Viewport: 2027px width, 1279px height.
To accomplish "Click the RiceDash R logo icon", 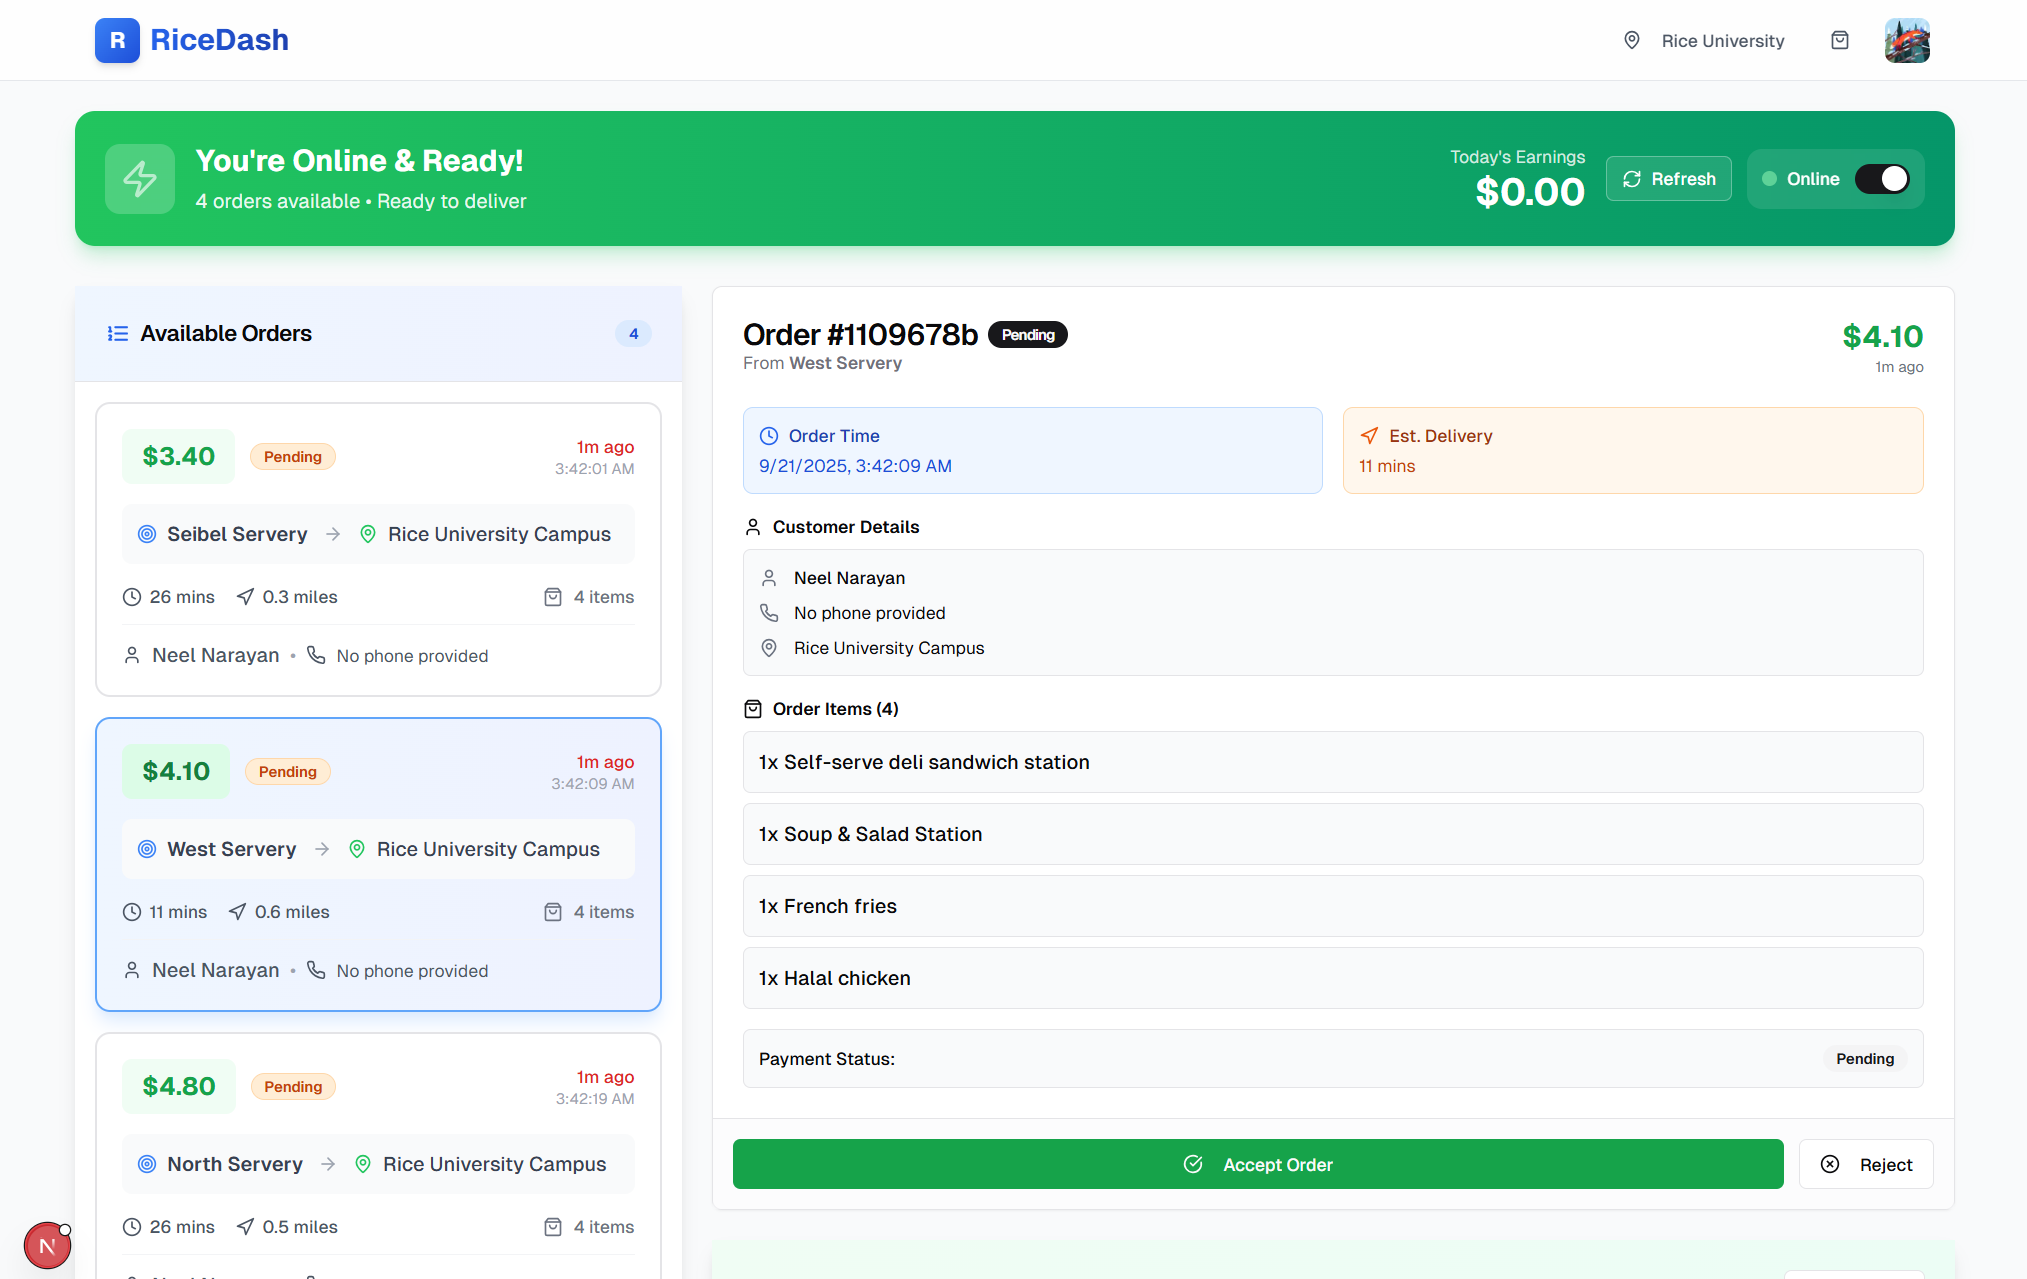I will tap(117, 40).
